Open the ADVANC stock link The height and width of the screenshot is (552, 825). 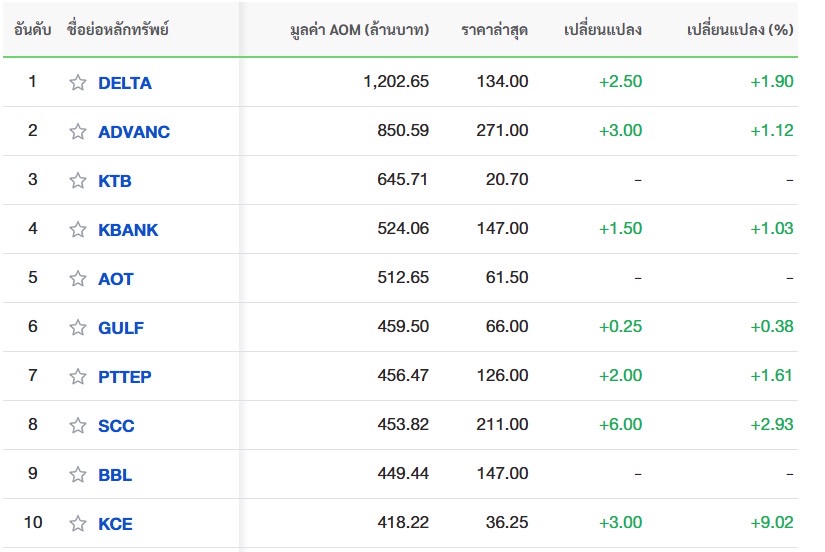coord(134,132)
